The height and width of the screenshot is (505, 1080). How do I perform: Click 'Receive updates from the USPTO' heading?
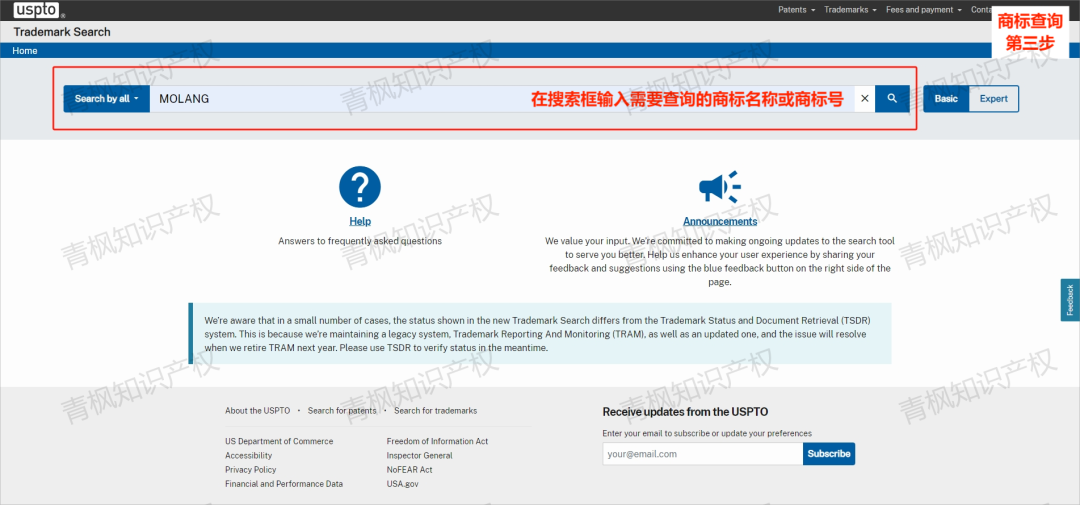coord(685,412)
